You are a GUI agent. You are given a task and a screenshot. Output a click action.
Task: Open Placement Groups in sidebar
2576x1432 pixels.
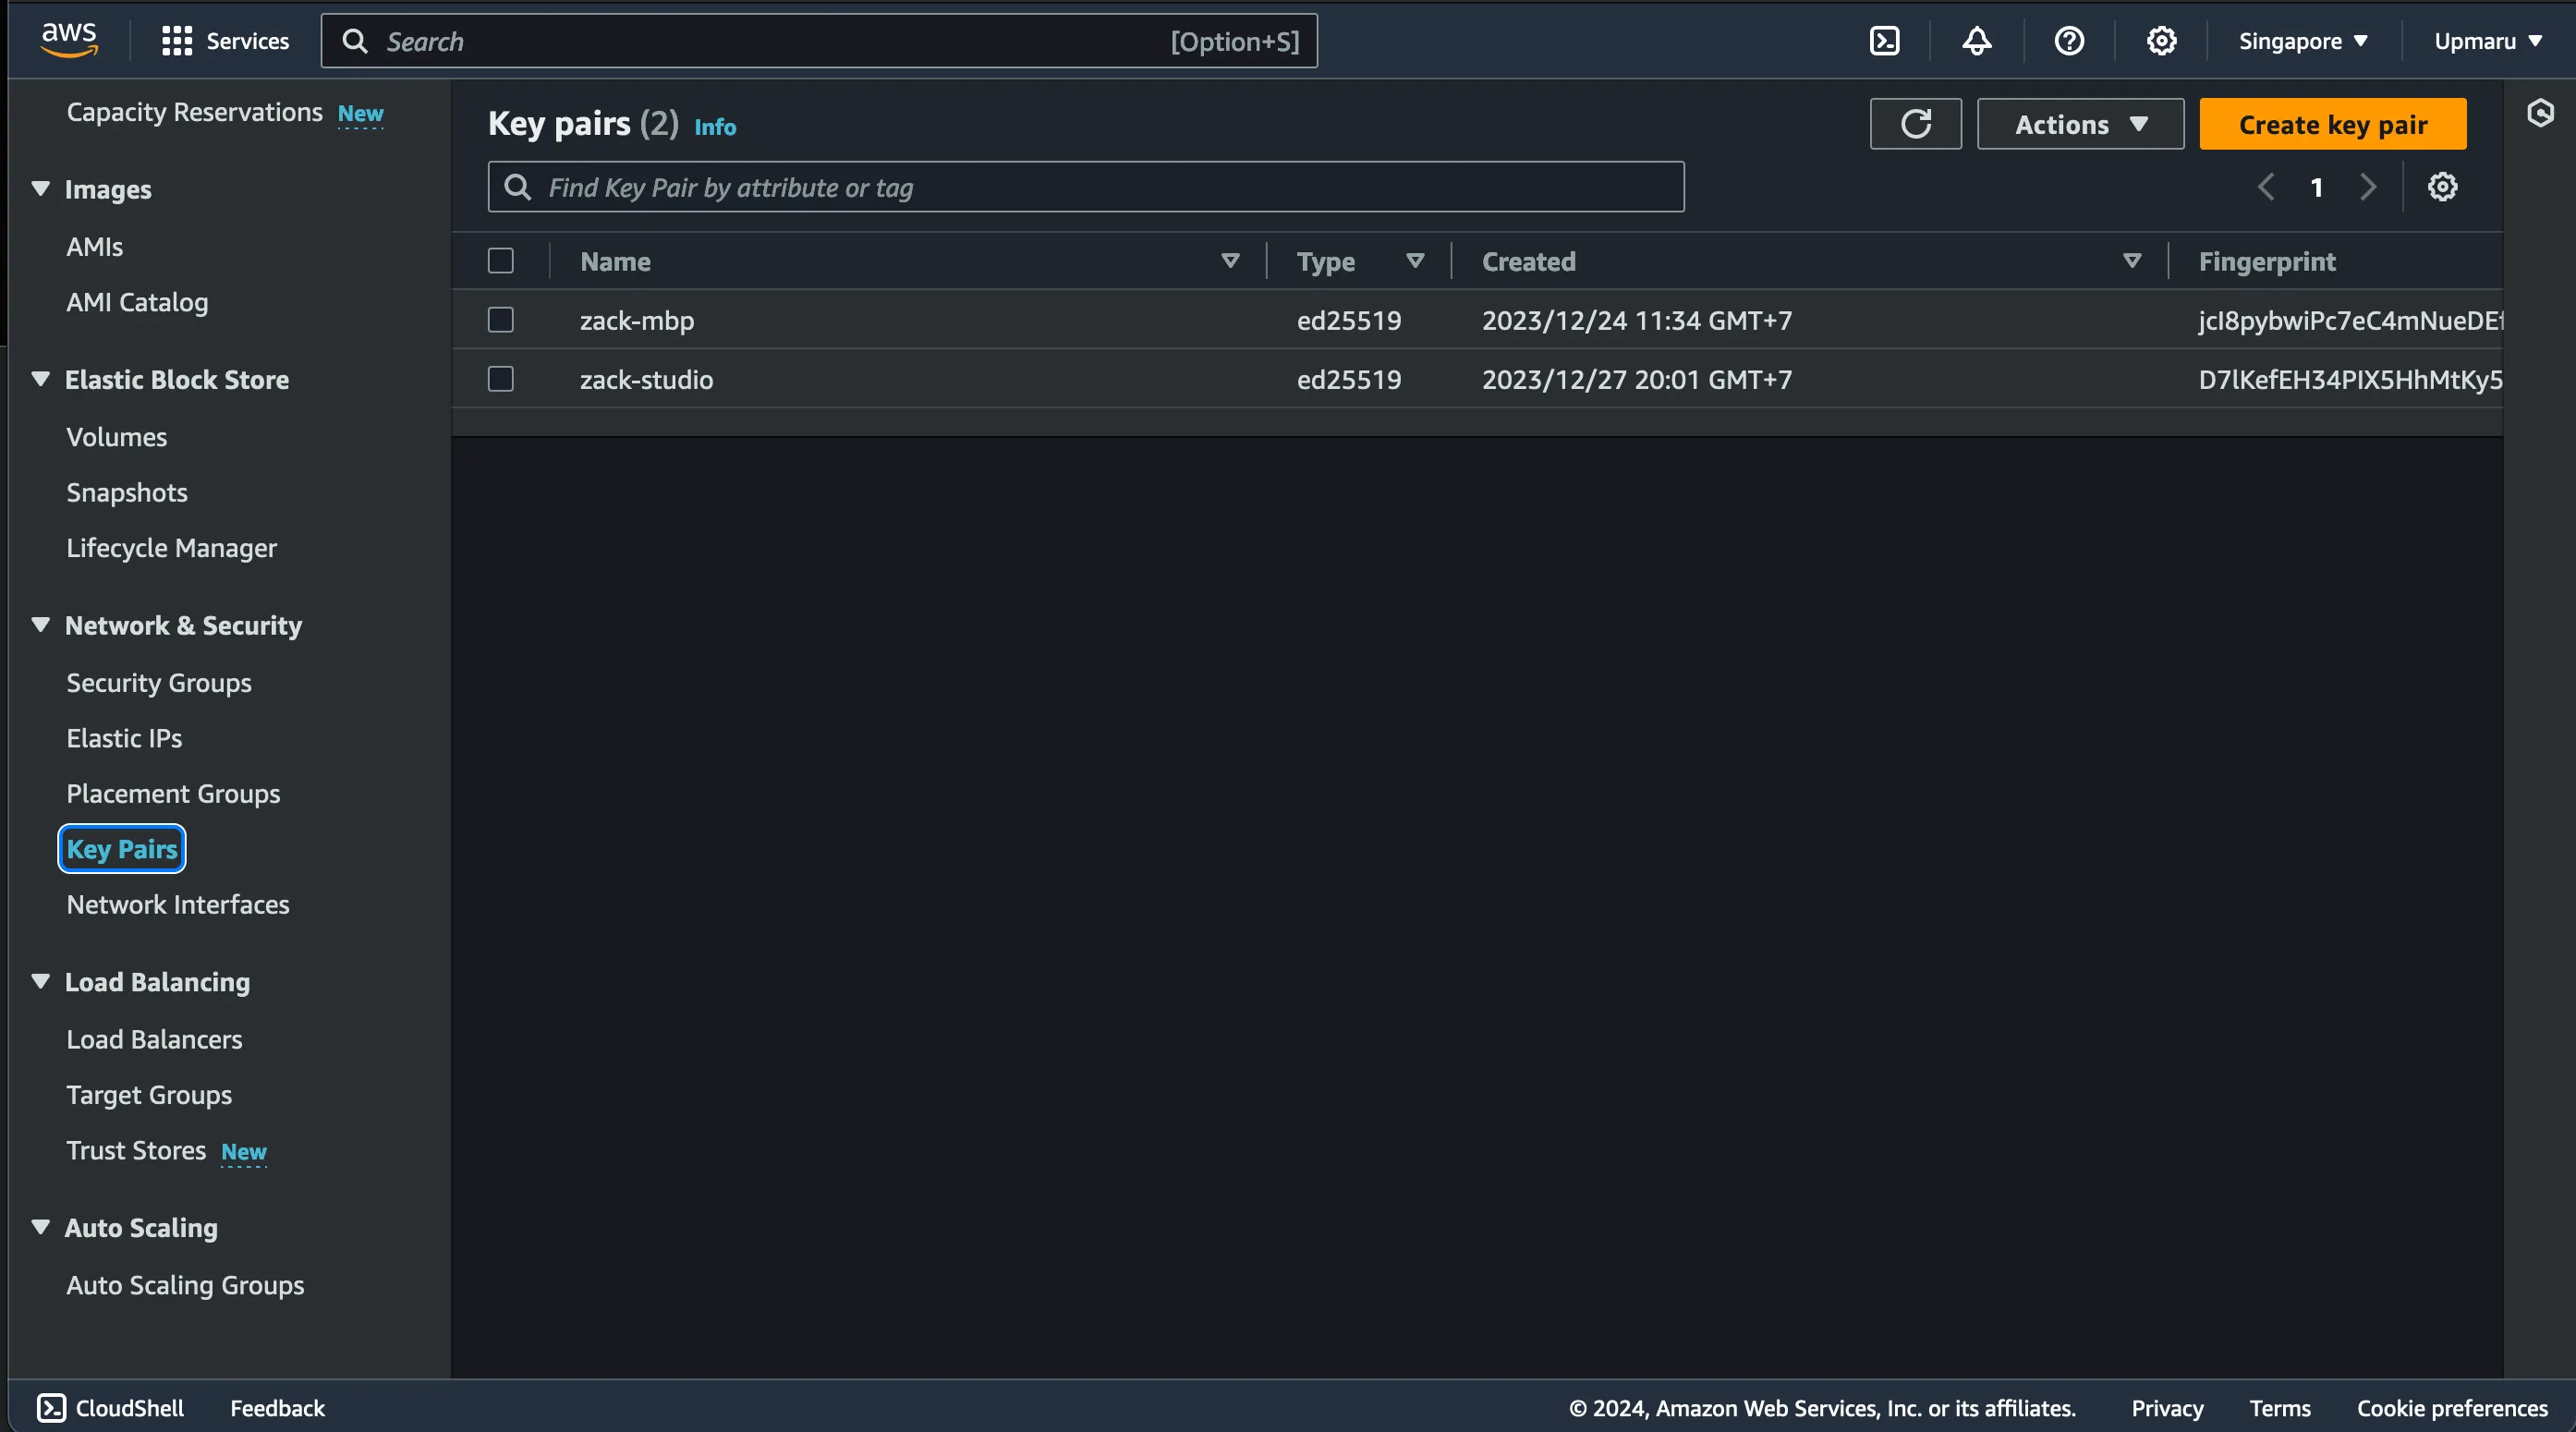173,794
